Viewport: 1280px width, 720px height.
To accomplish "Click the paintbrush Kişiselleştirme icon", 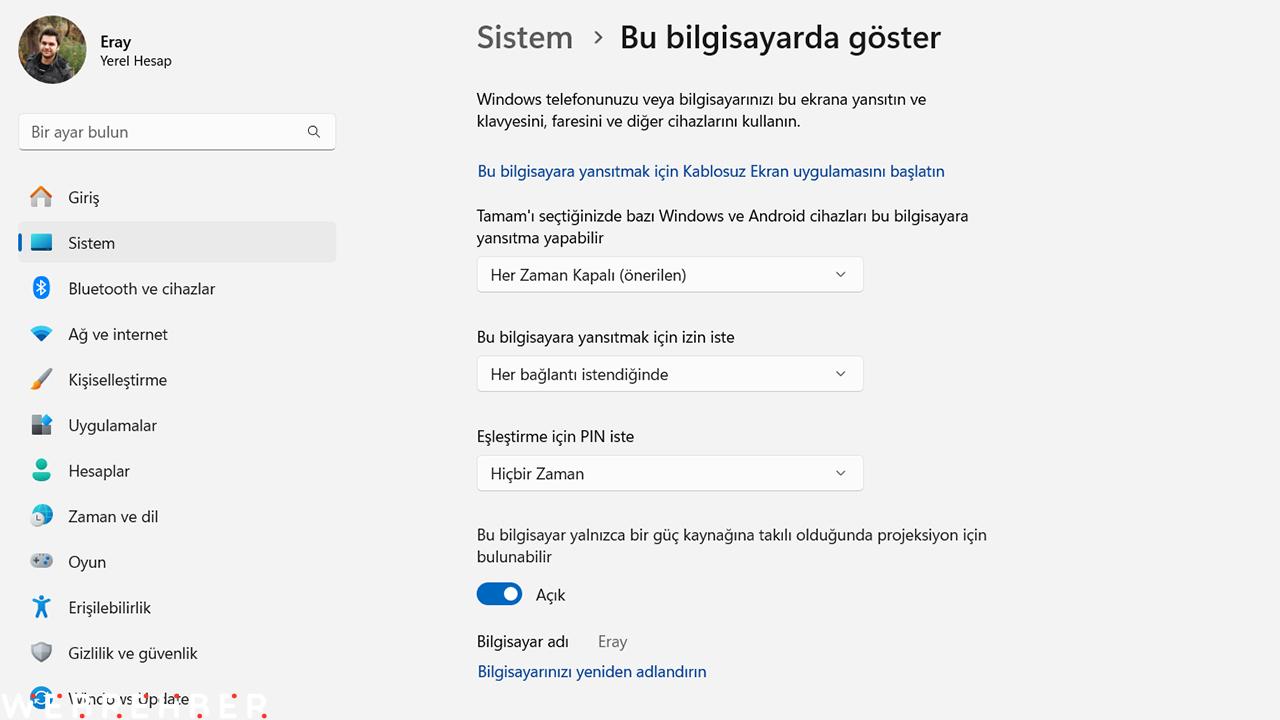I will 41,380.
